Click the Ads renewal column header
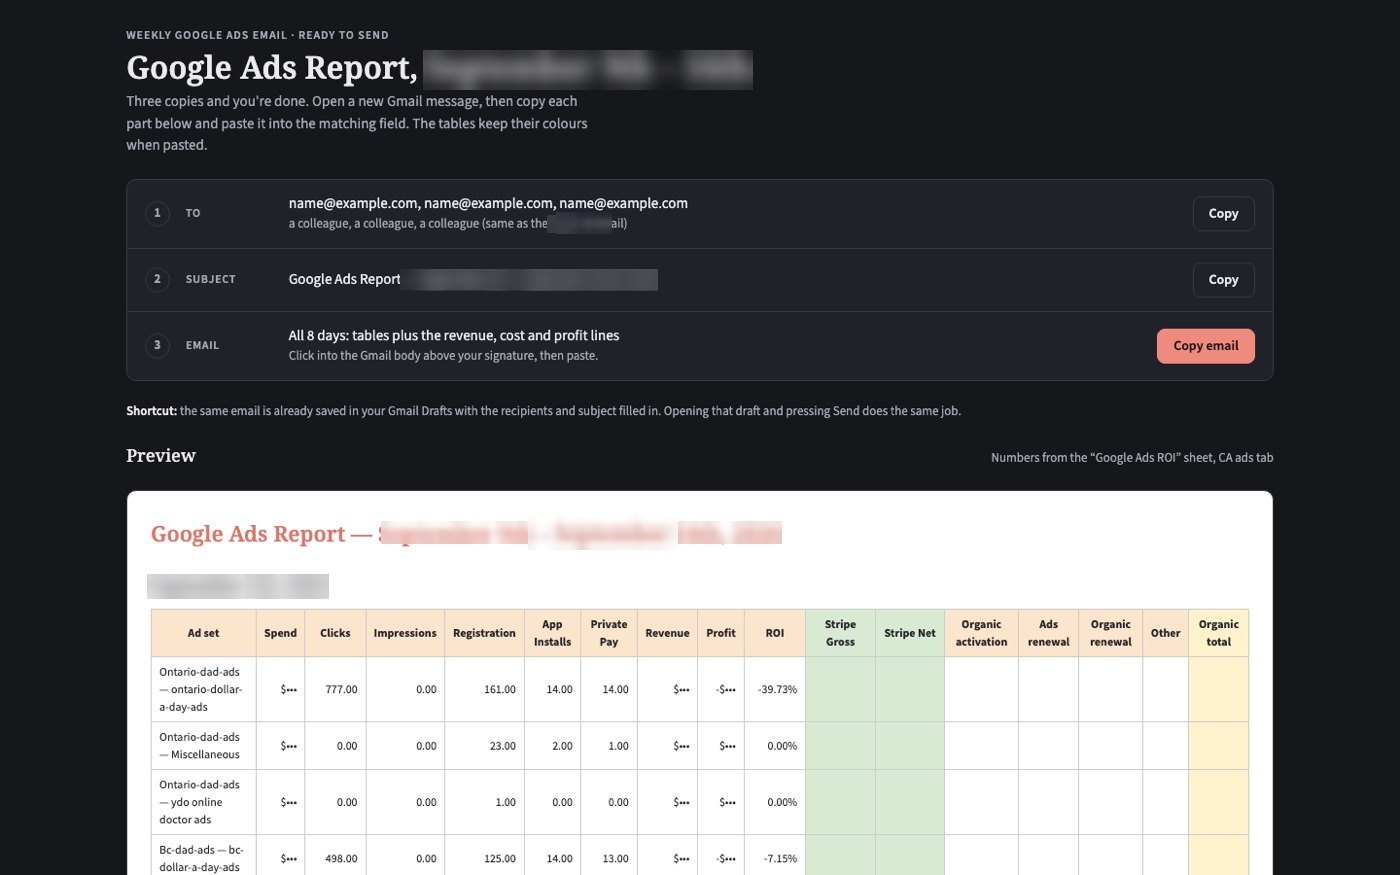 coord(1048,633)
